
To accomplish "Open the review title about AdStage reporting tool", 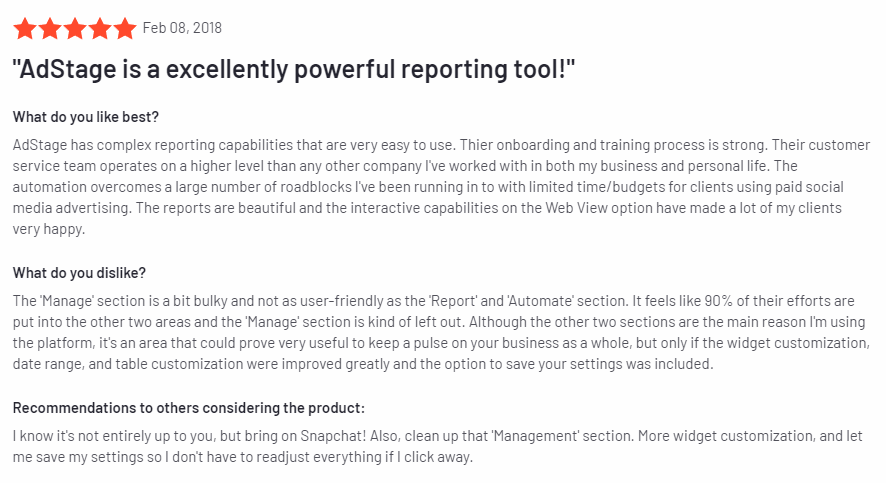I will point(294,70).
